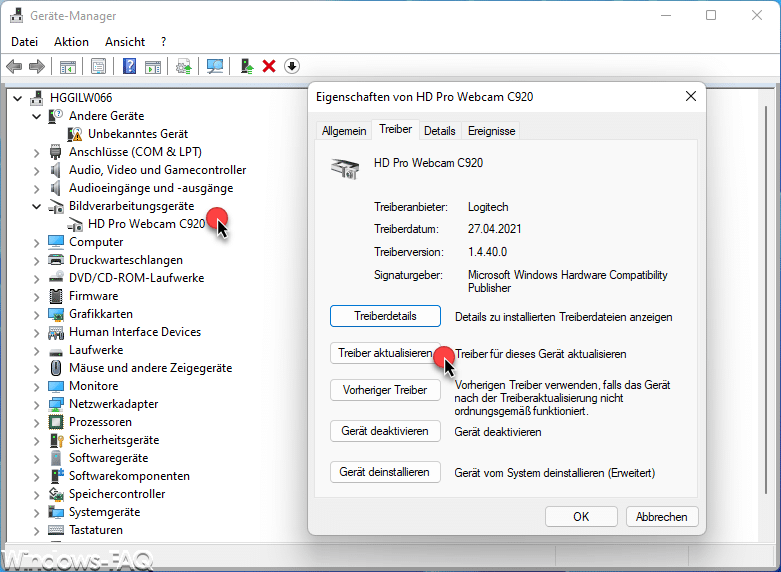Click the Sicherheitsgeräte key icon
This screenshot has height=572, width=781.
coord(56,440)
